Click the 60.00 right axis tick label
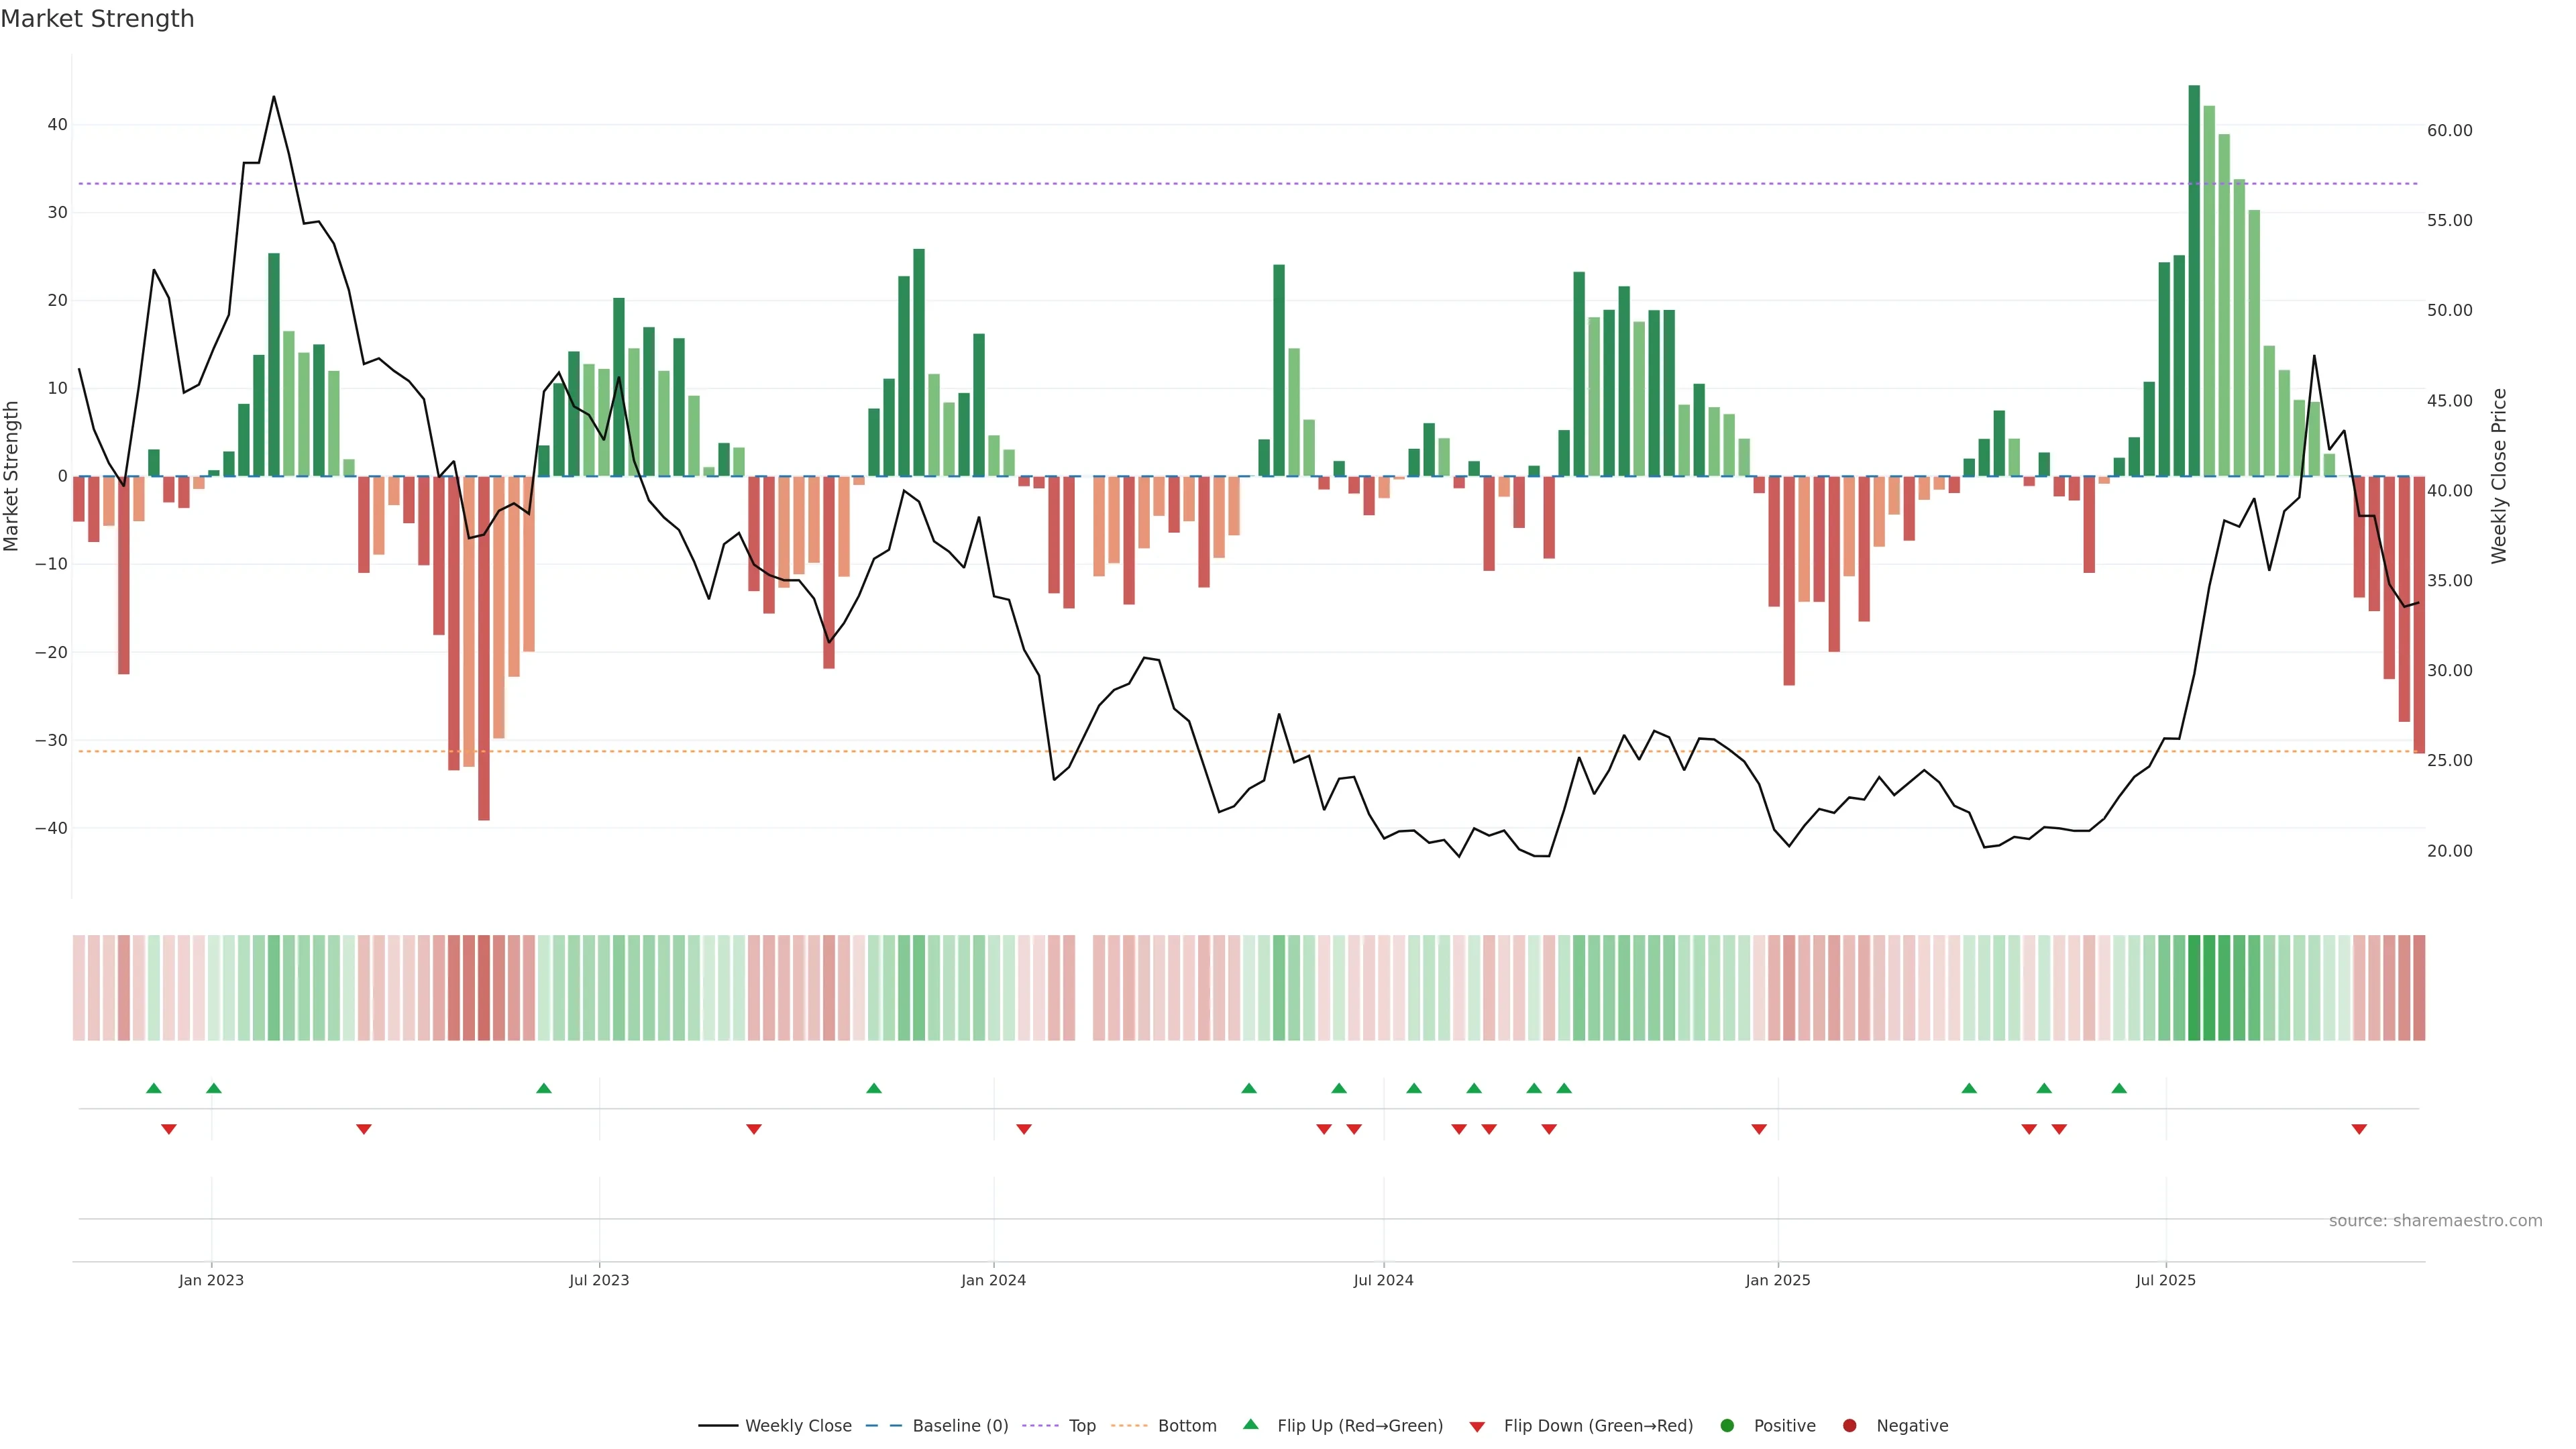Image resolution: width=2576 pixels, height=1449 pixels. (2449, 131)
